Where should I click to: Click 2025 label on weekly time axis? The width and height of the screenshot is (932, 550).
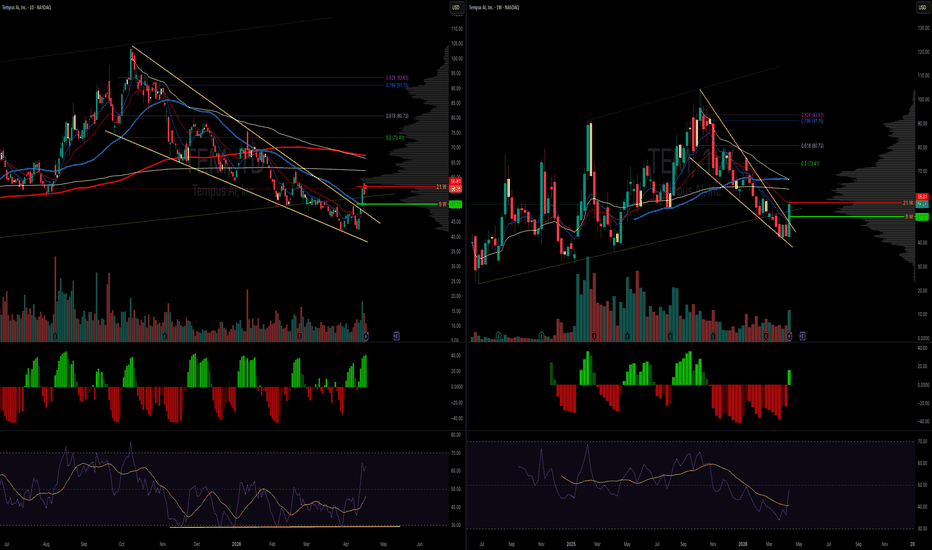click(x=571, y=544)
